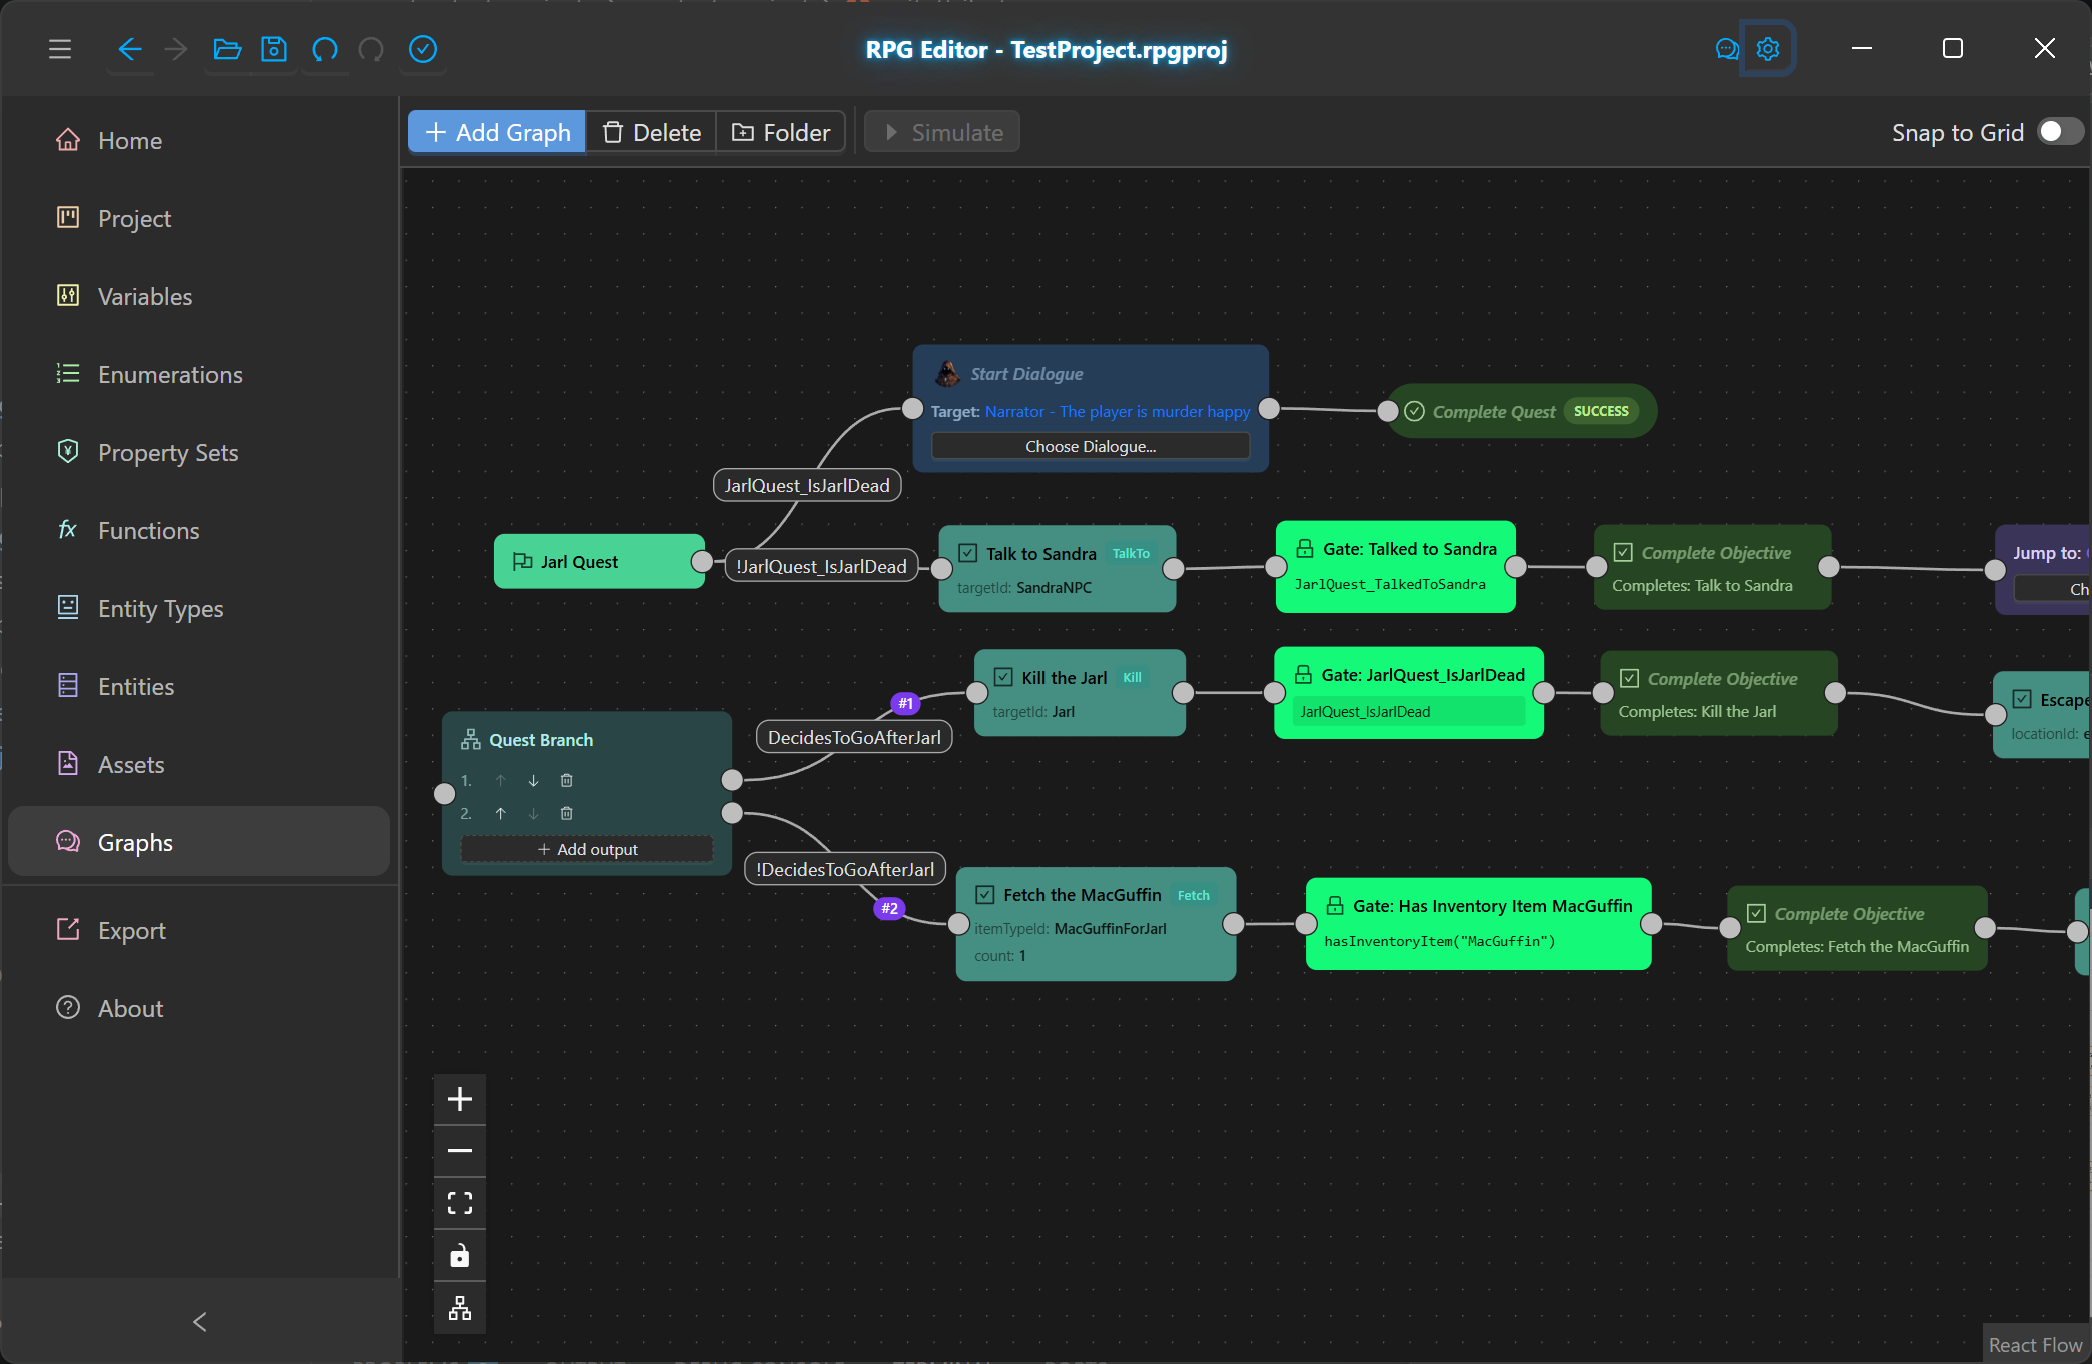Select Talk to Sandra objective node
2092x1364 pixels.
(1057, 569)
